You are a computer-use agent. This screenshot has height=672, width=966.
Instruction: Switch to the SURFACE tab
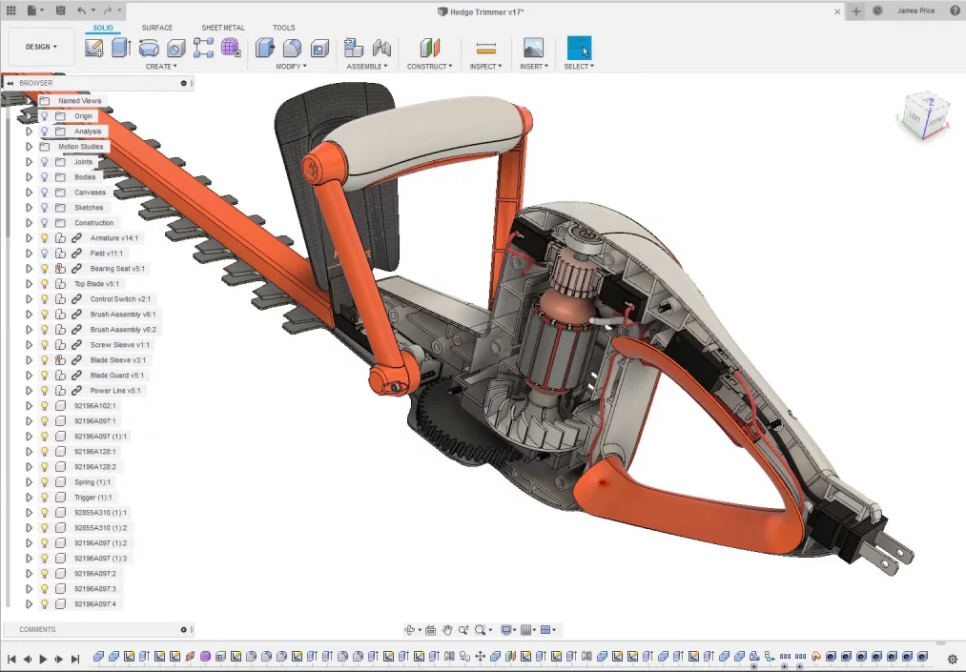coord(157,28)
